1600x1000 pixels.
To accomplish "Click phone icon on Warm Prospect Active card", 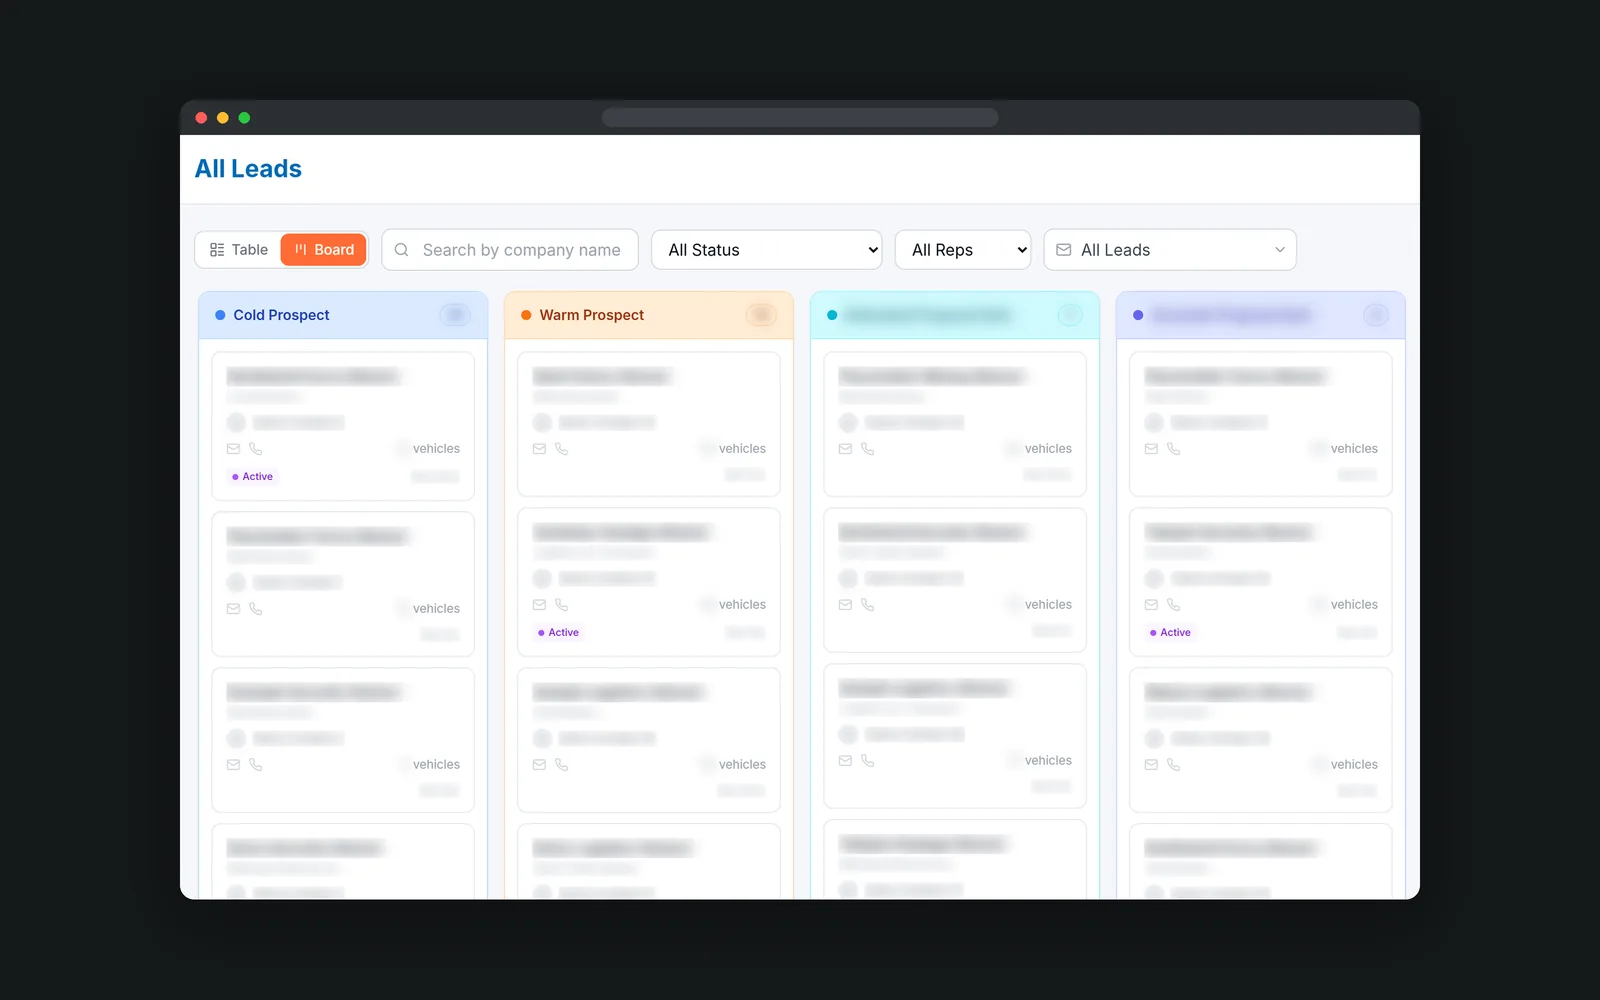I will (562, 605).
